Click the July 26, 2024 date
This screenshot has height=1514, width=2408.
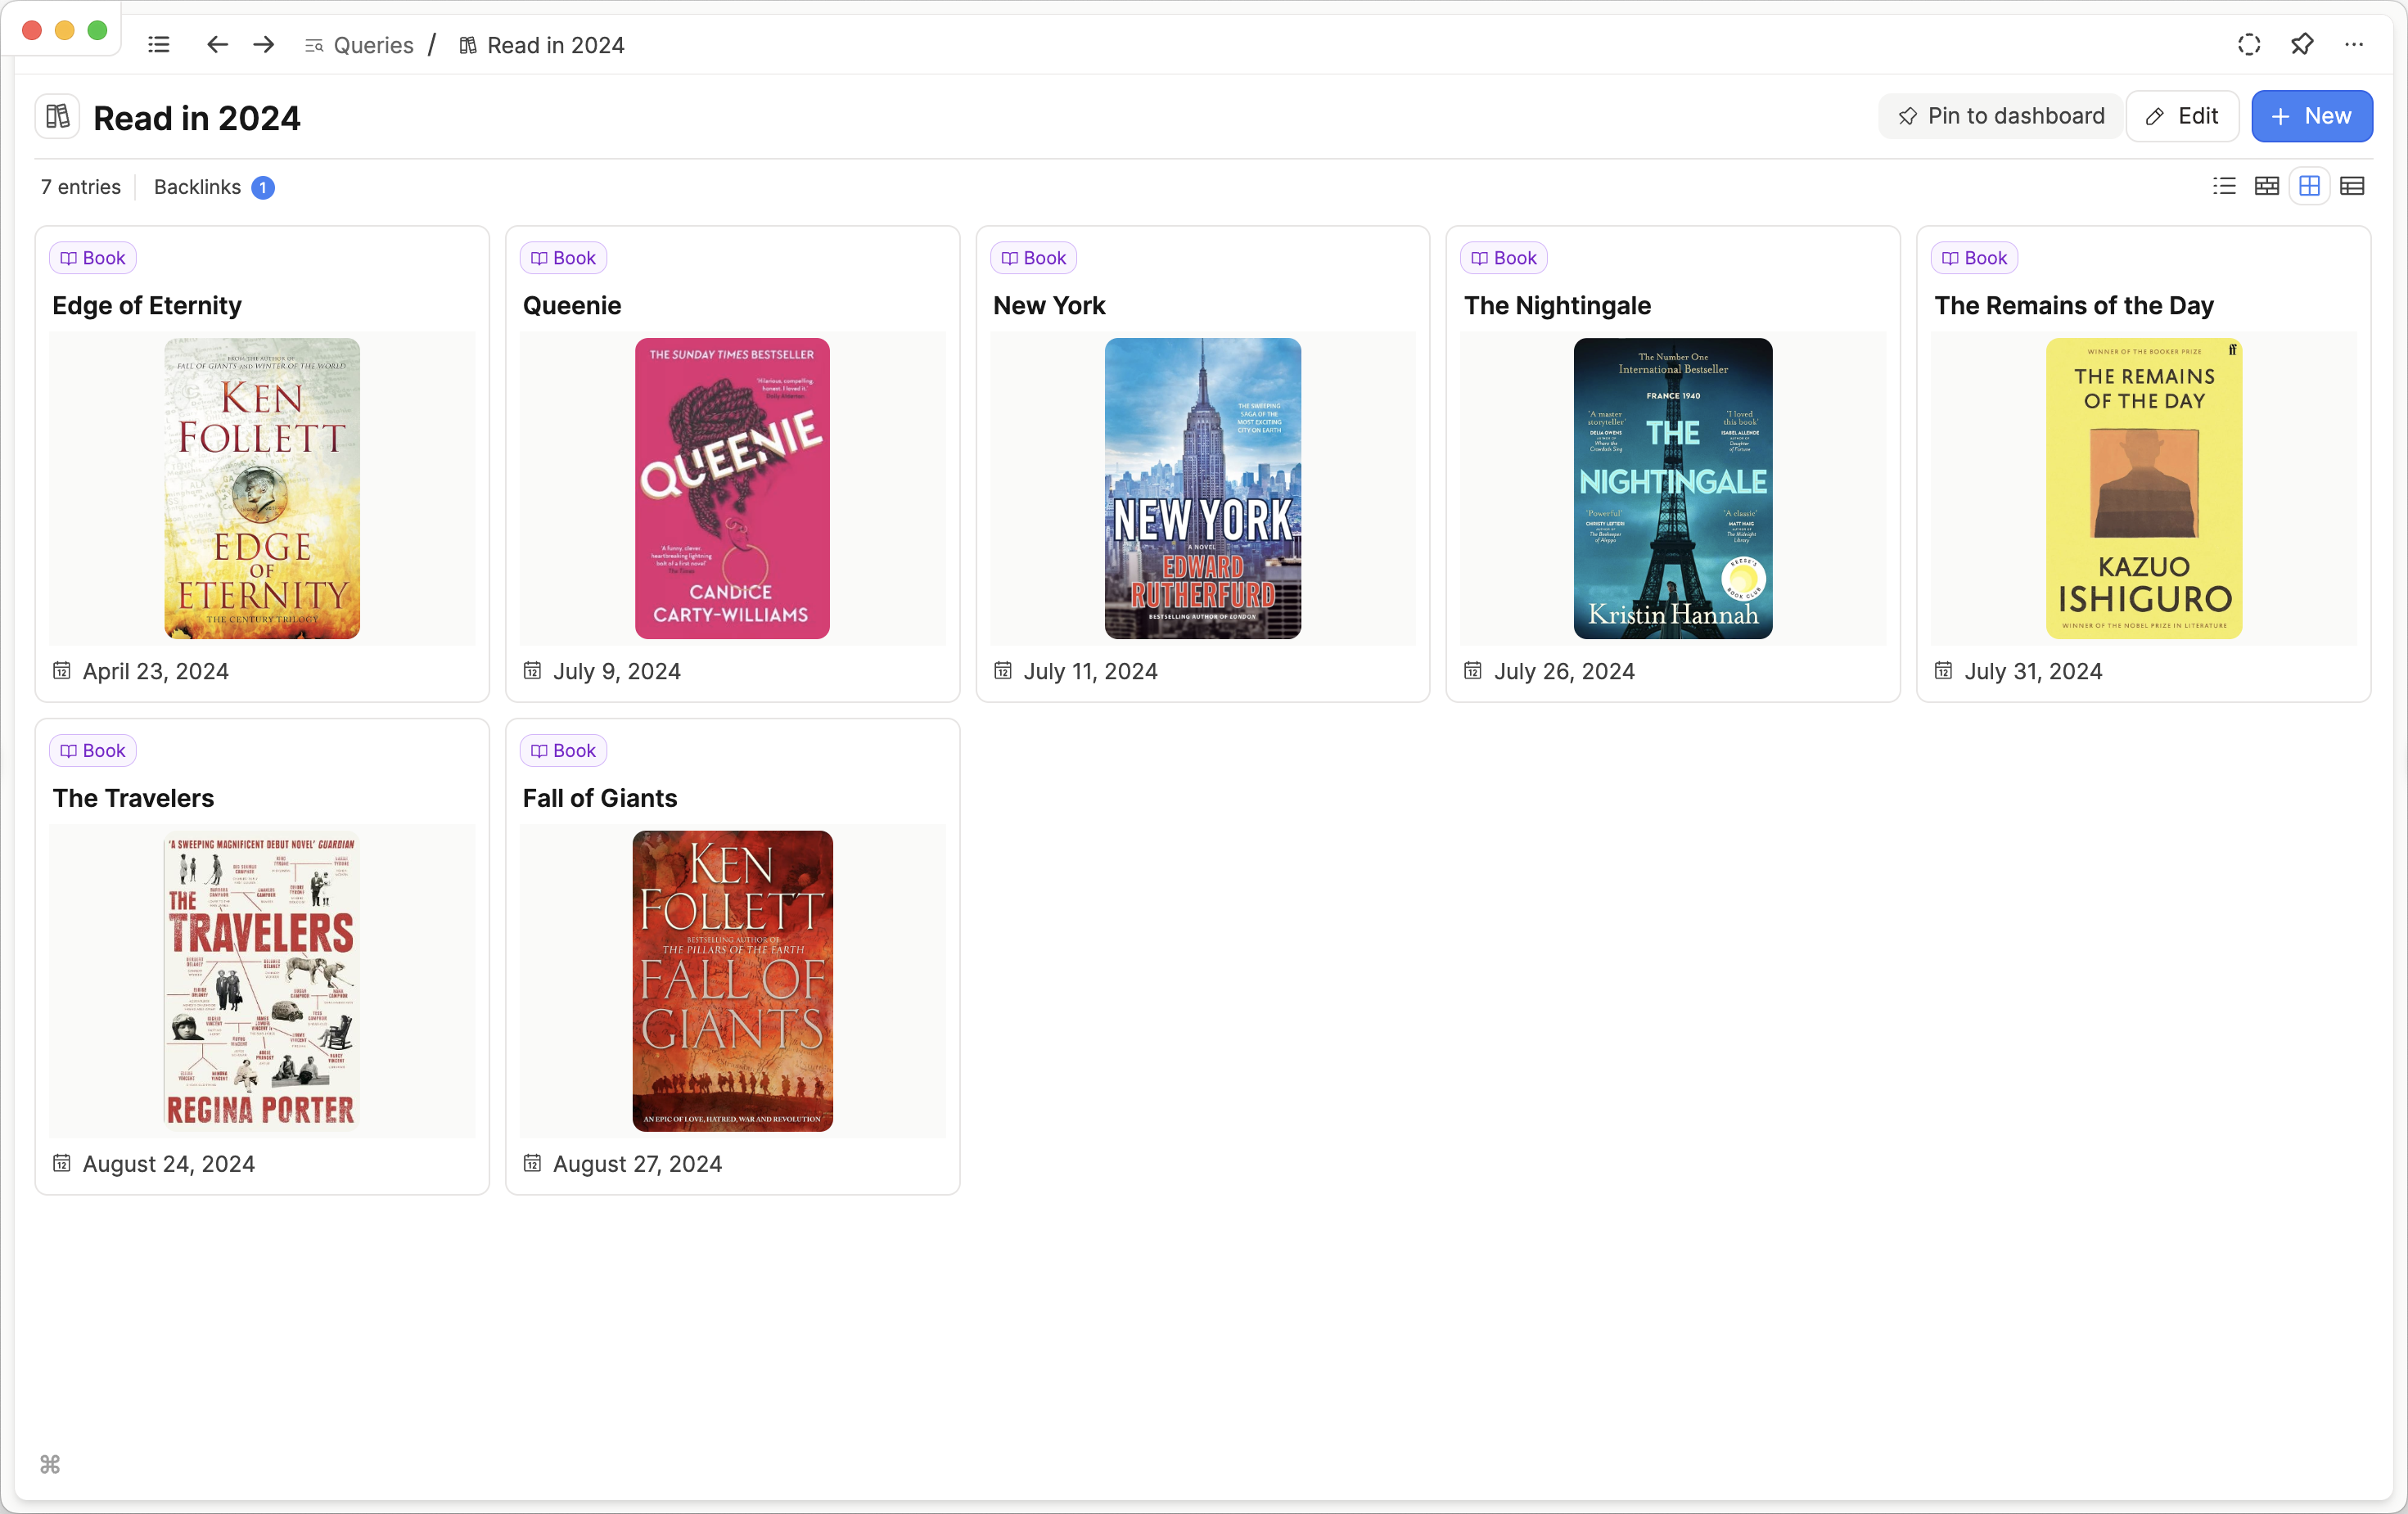[1564, 671]
